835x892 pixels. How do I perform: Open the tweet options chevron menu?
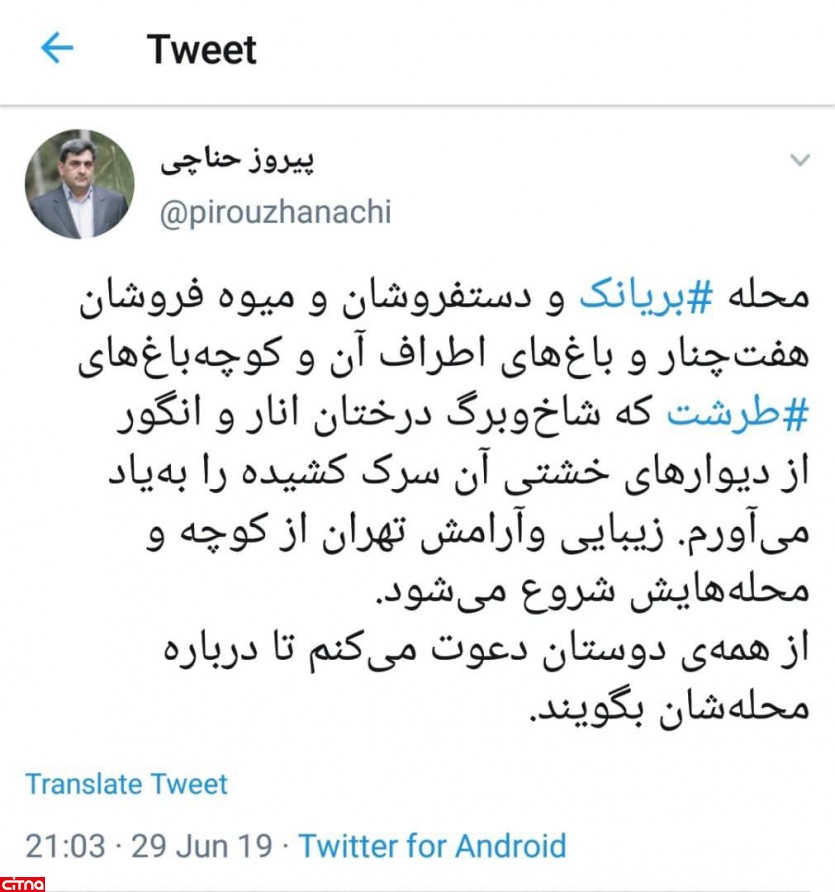[x=800, y=160]
